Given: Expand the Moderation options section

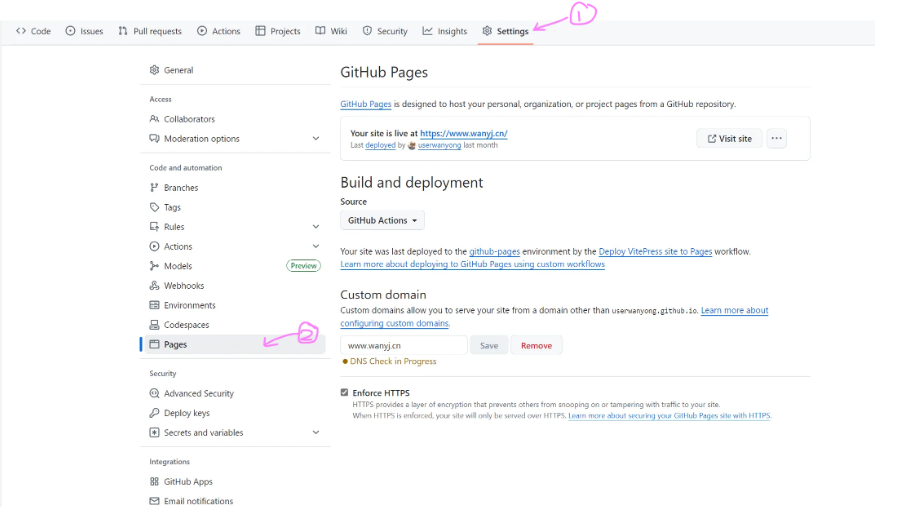Looking at the screenshot, I should [316, 139].
